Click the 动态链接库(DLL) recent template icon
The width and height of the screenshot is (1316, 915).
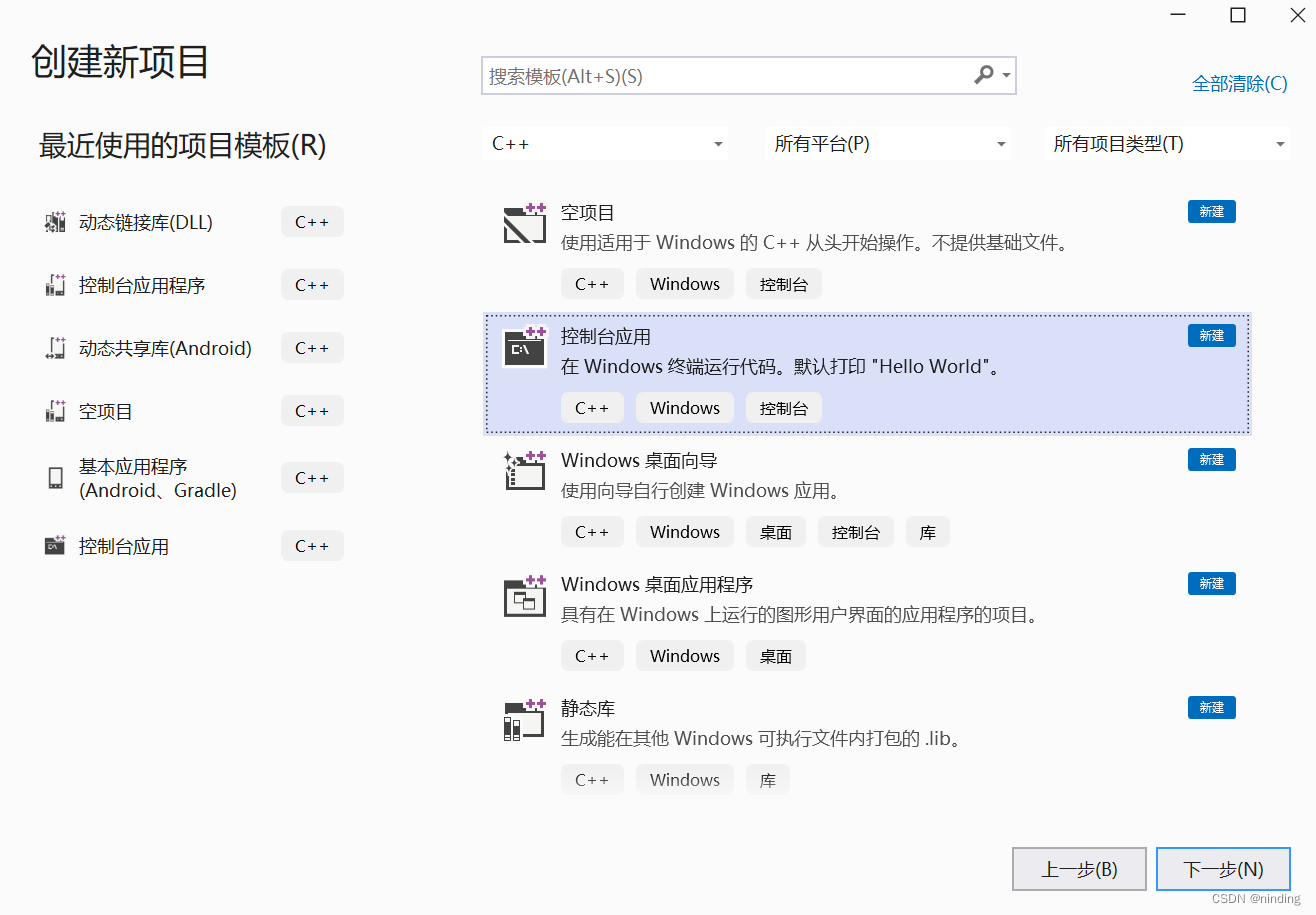[55, 223]
